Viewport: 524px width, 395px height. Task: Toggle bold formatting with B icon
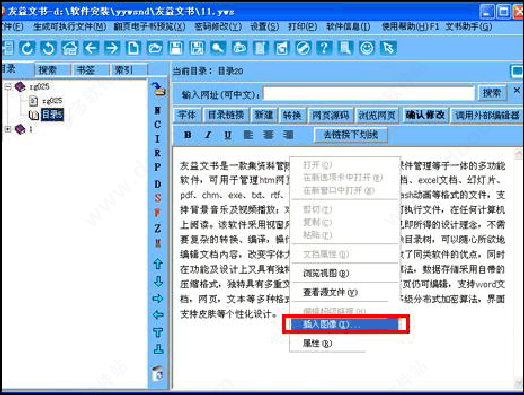(x=188, y=135)
